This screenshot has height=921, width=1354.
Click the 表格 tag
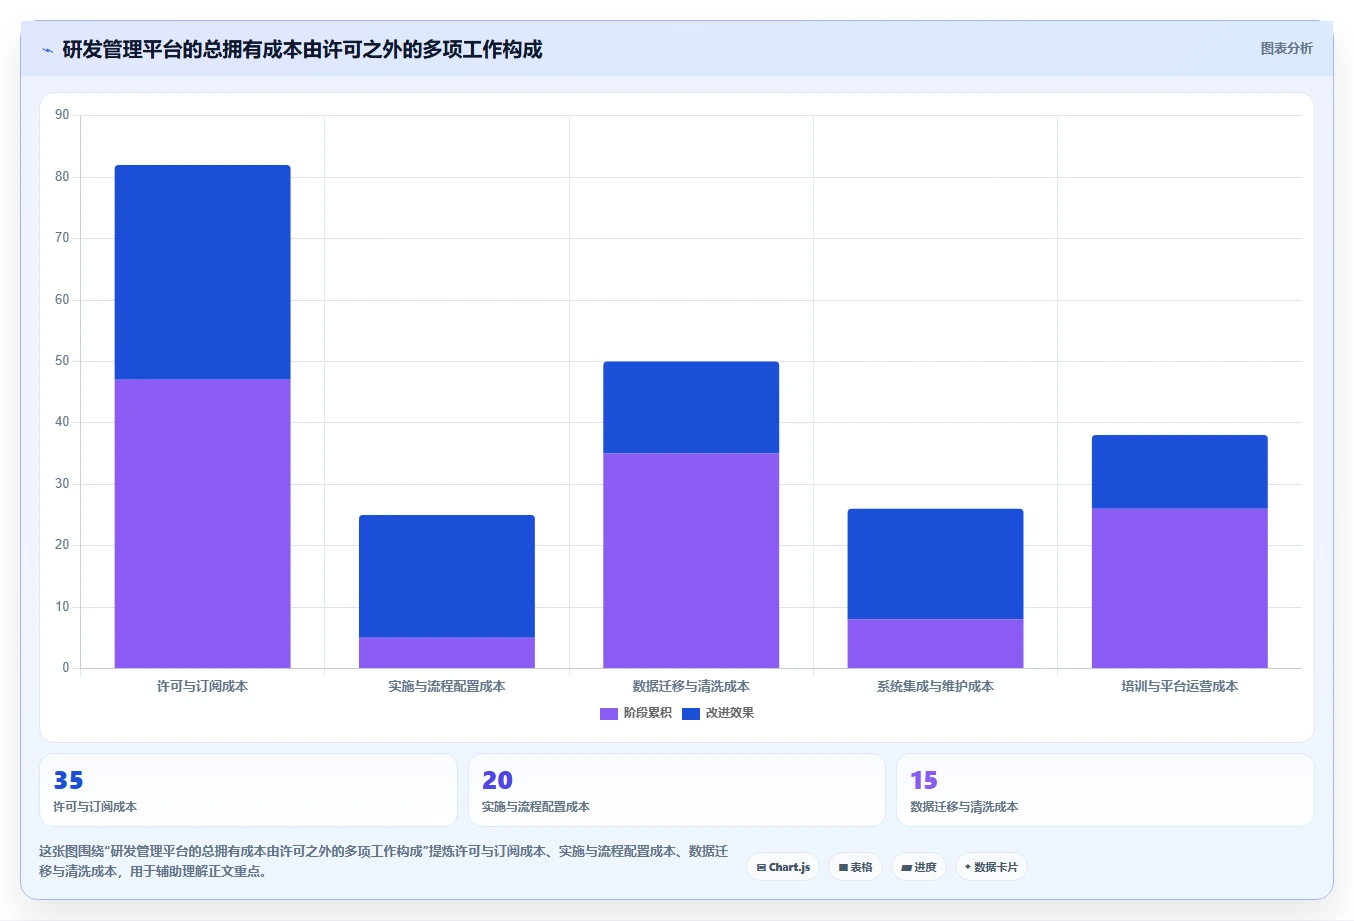[x=855, y=867]
